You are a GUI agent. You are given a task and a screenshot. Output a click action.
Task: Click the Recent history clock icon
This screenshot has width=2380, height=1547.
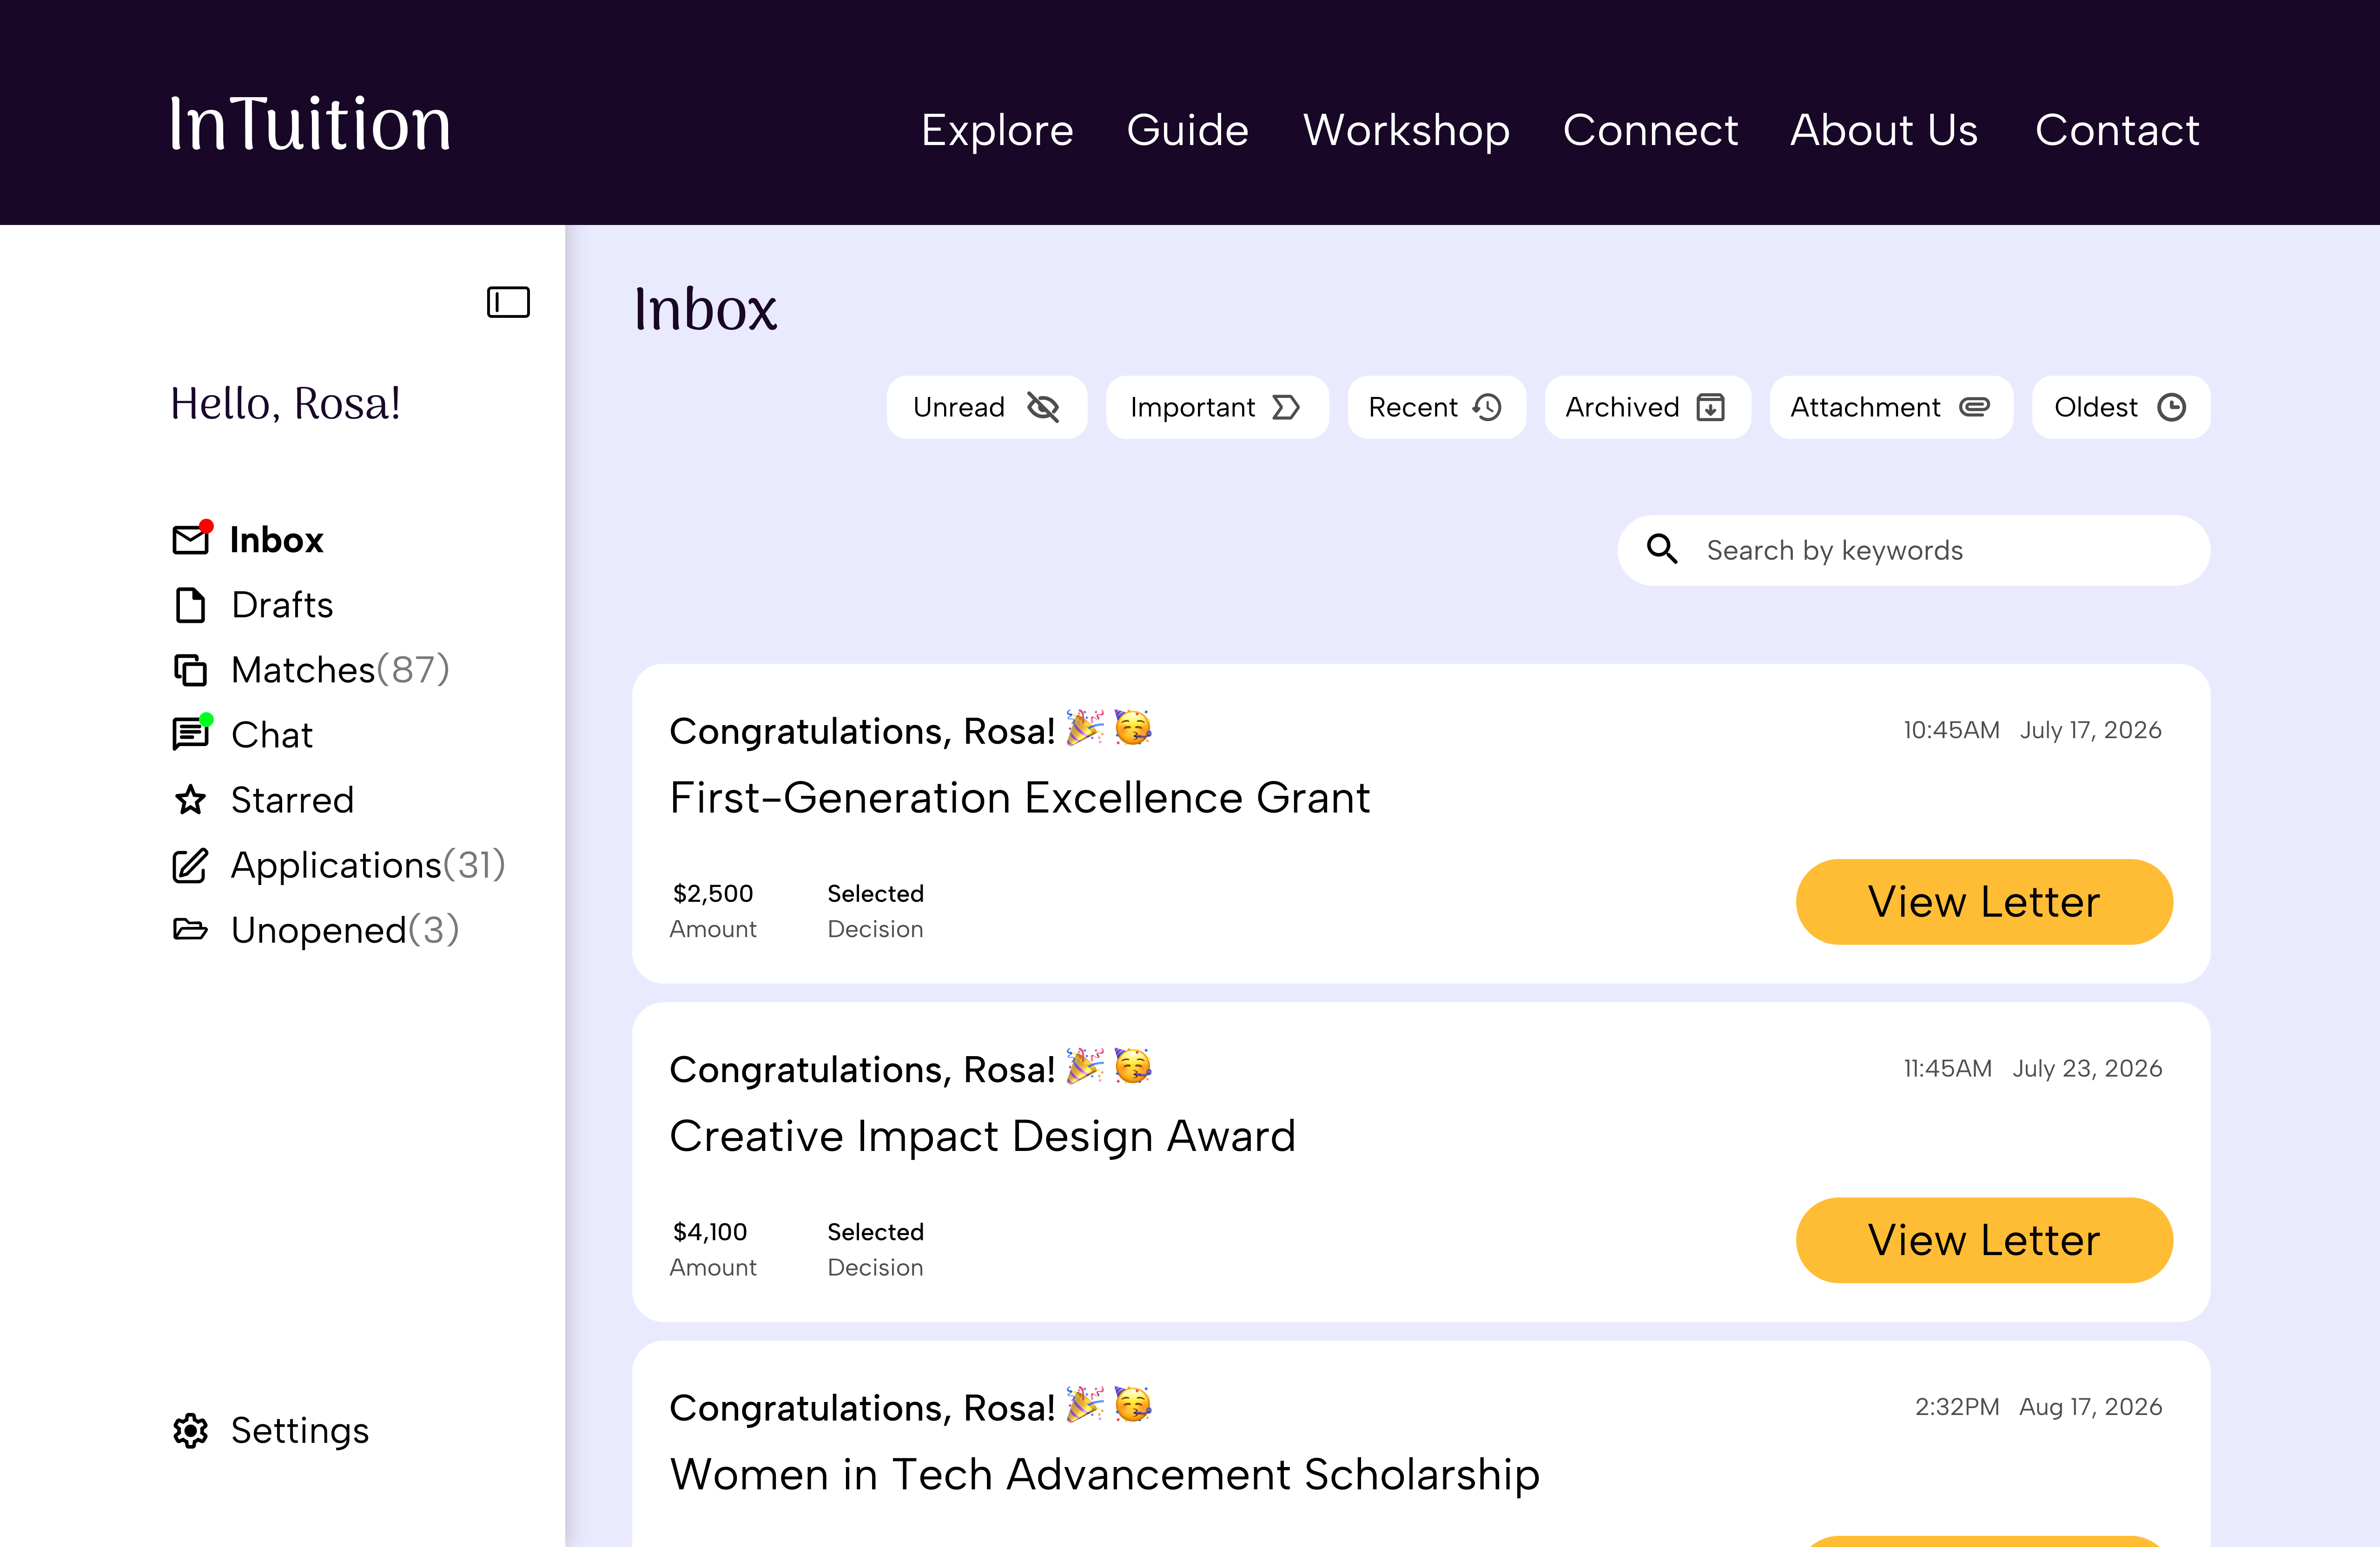(1488, 407)
